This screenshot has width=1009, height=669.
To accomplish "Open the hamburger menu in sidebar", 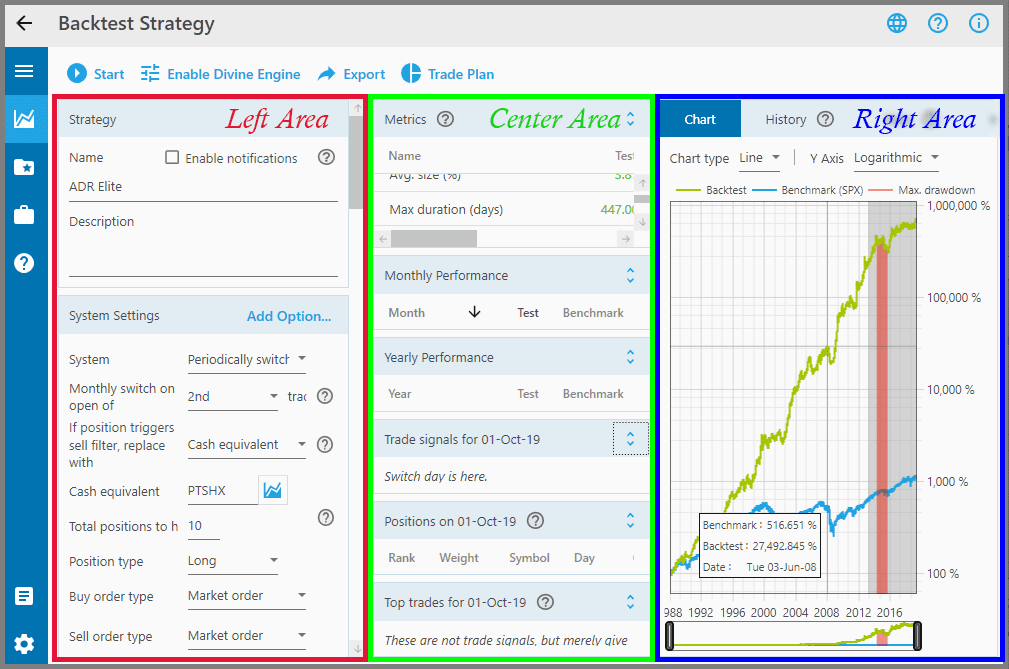I will click(24, 71).
